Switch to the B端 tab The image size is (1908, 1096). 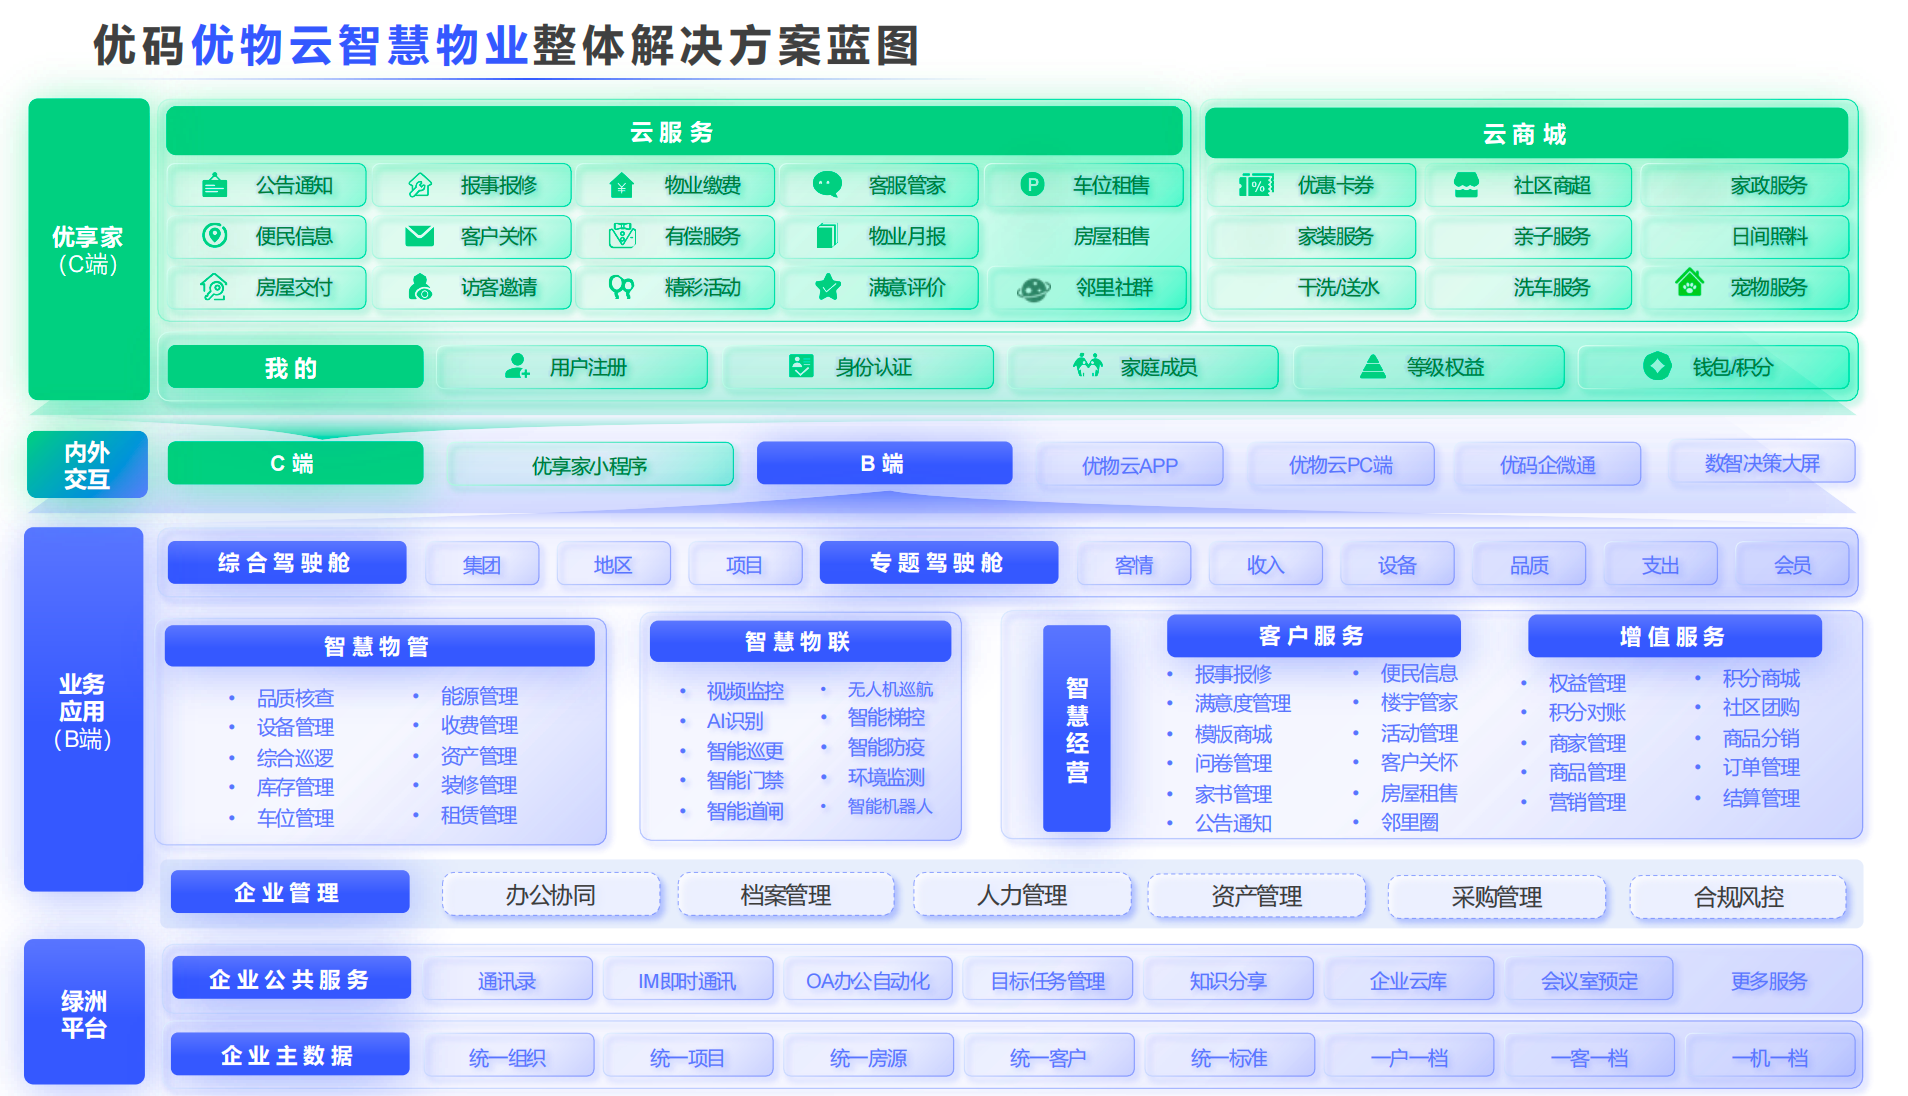pos(884,463)
